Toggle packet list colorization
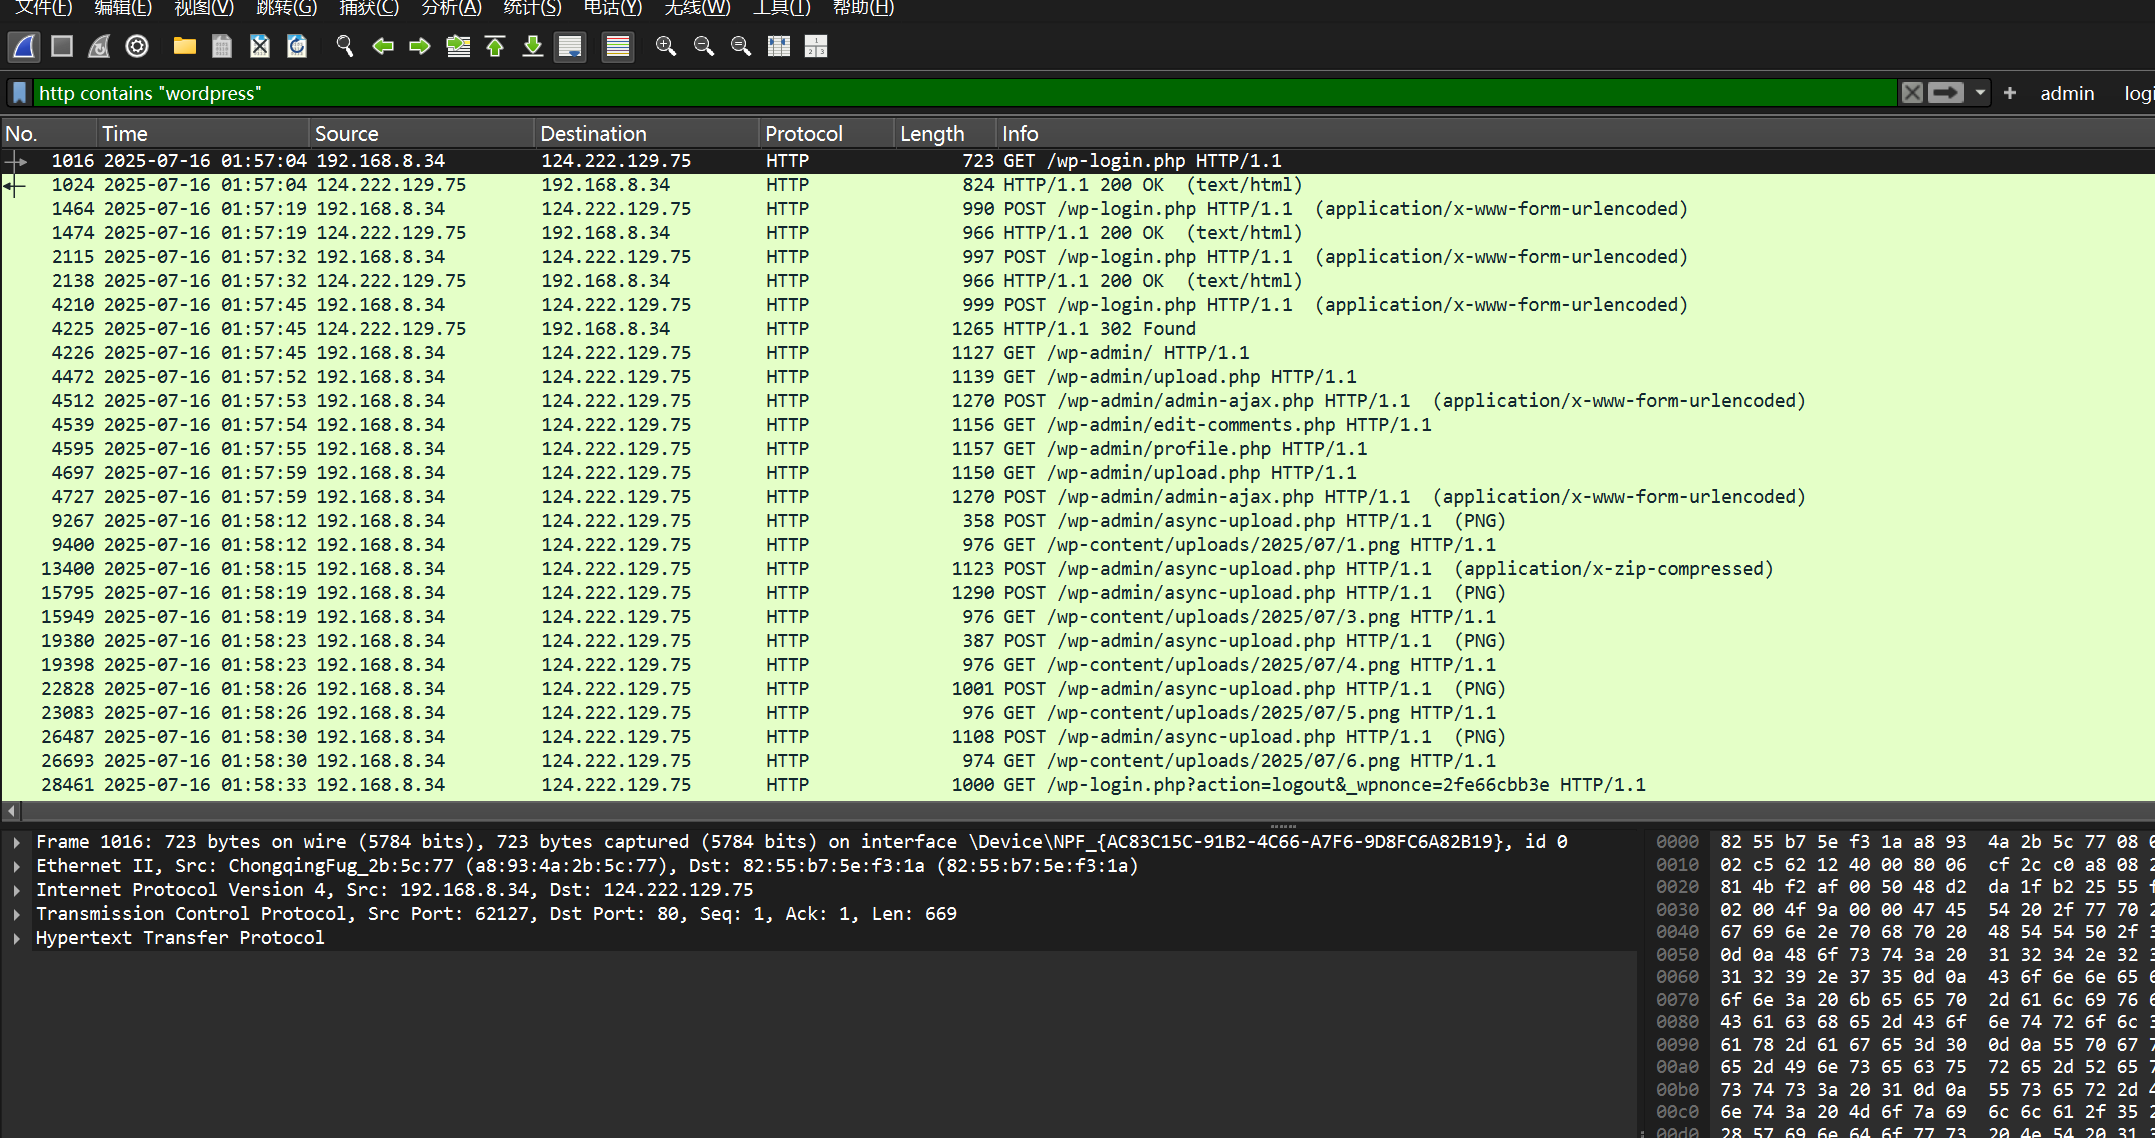The width and height of the screenshot is (2155, 1138). point(618,46)
